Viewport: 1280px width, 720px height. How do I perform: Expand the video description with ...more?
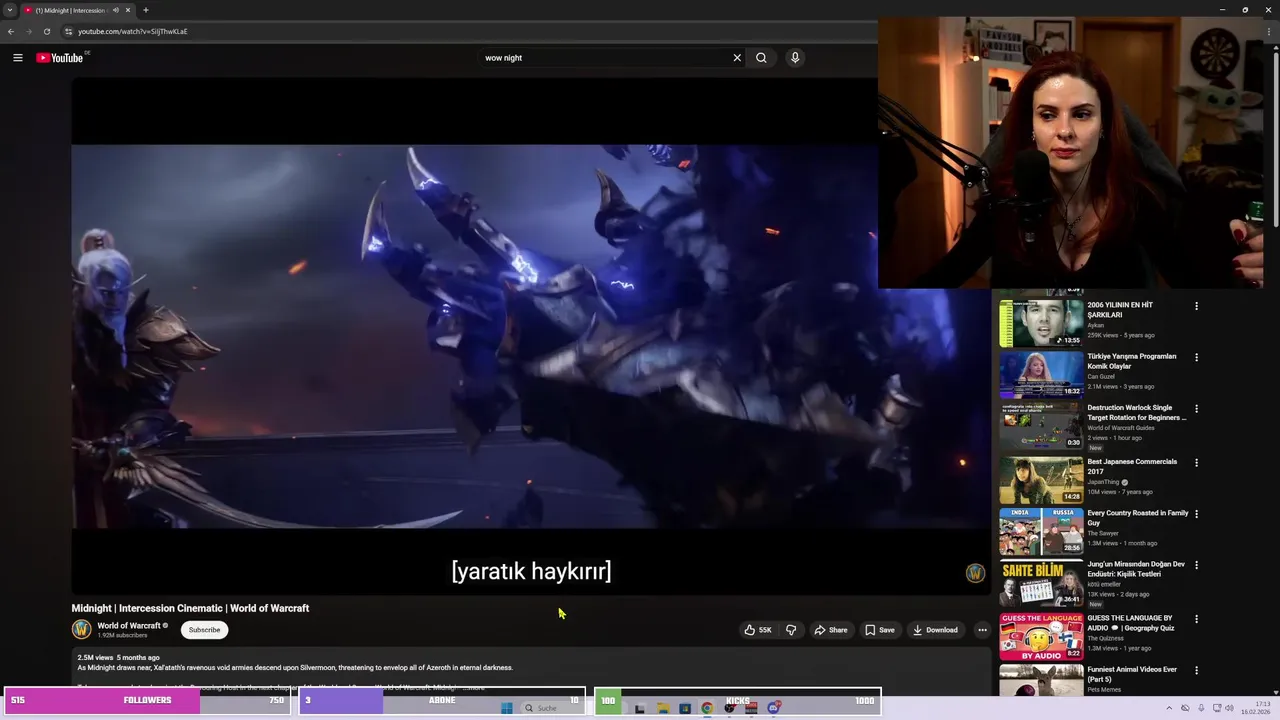(474, 687)
